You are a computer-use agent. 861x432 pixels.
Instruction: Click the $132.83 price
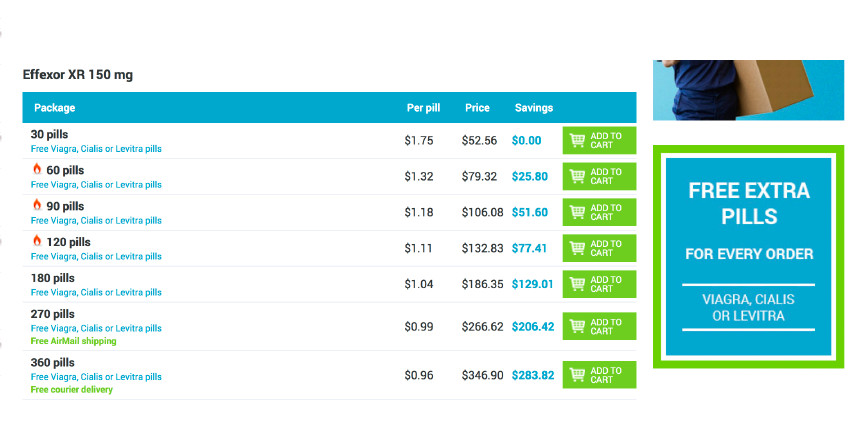(x=483, y=249)
